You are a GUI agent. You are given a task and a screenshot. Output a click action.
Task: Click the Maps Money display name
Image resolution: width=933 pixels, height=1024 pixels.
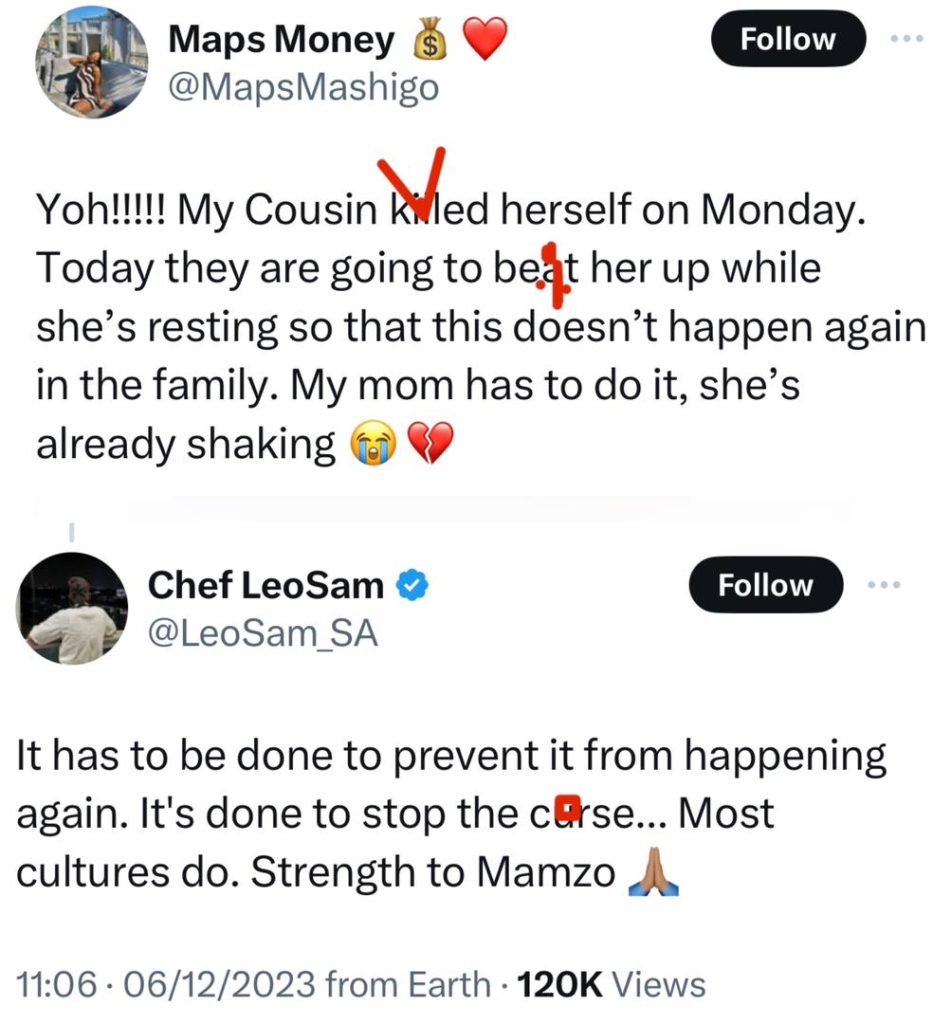tap(281, 40)
